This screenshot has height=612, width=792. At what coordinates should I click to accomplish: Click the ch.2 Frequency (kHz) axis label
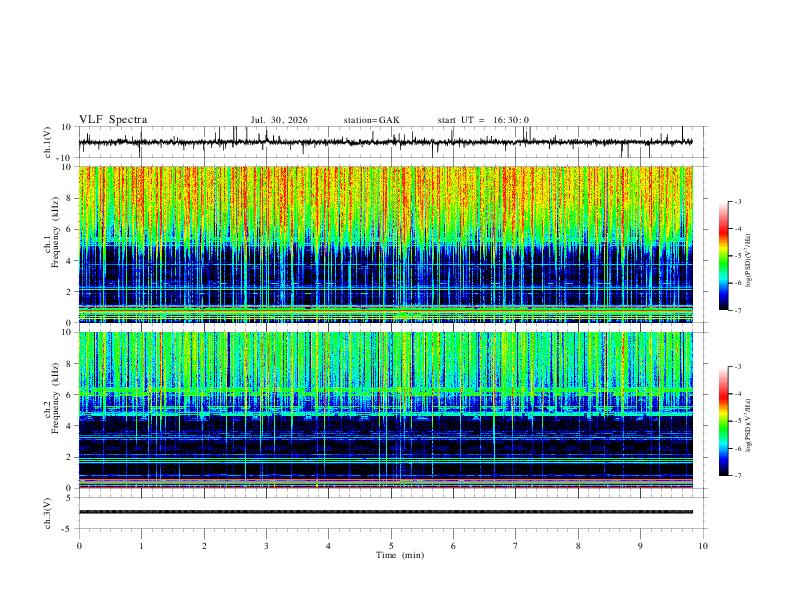click(x=55, y=398)
